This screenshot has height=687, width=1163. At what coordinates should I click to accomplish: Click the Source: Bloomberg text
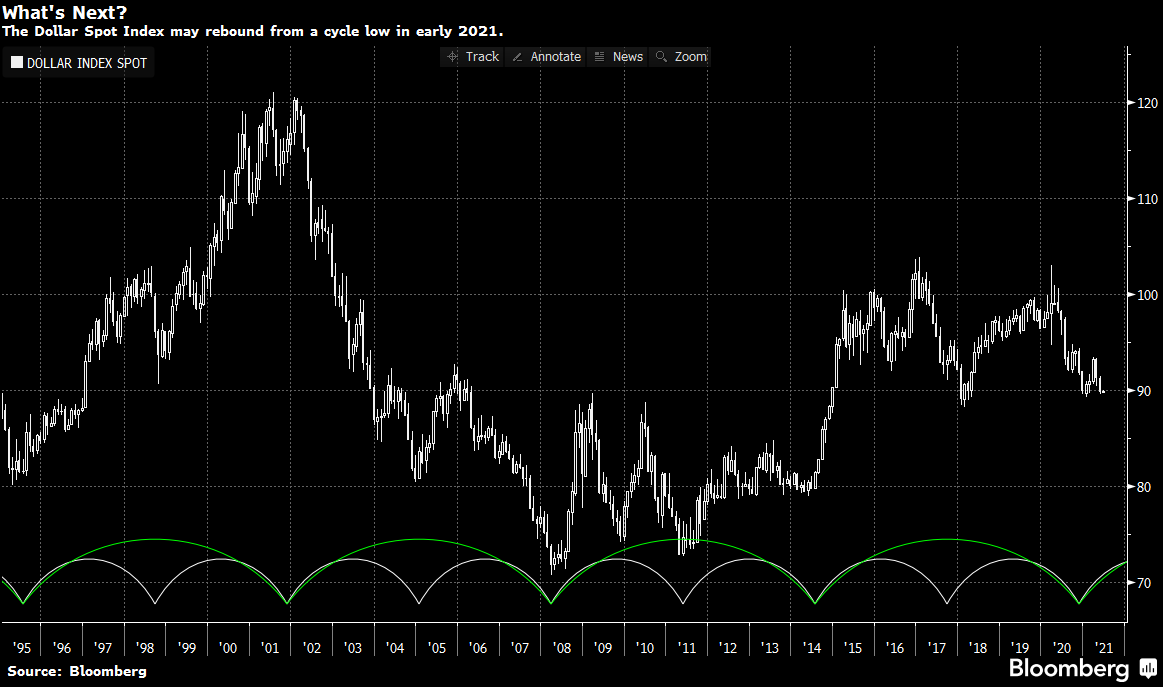point(77,671)
